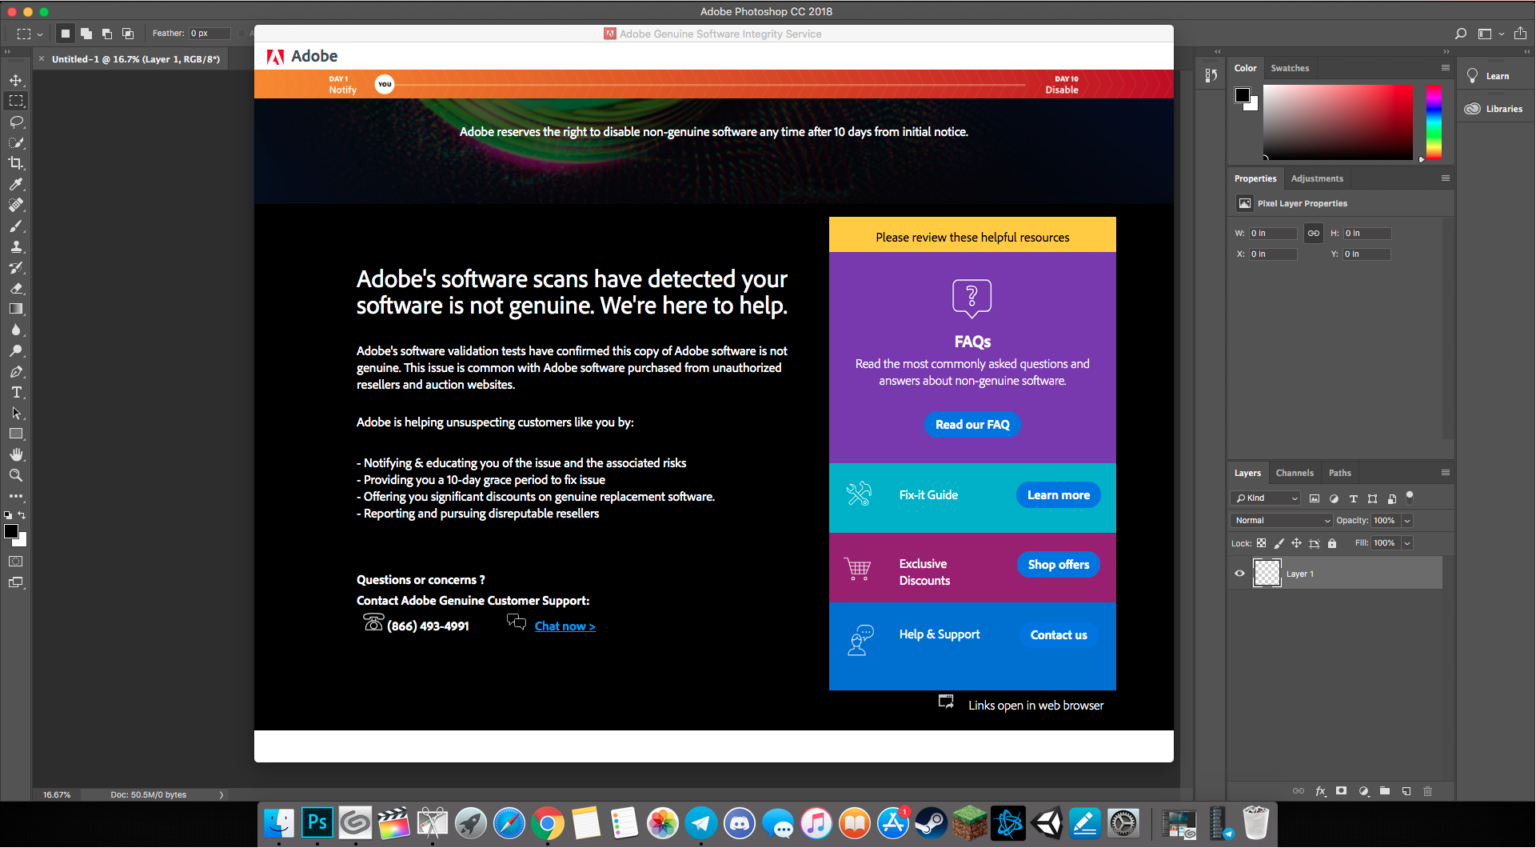Image resolution: width=1536 pixels, height=848 pixels.
Task: Select the Eyedropper tool
Action: (16, 184)
